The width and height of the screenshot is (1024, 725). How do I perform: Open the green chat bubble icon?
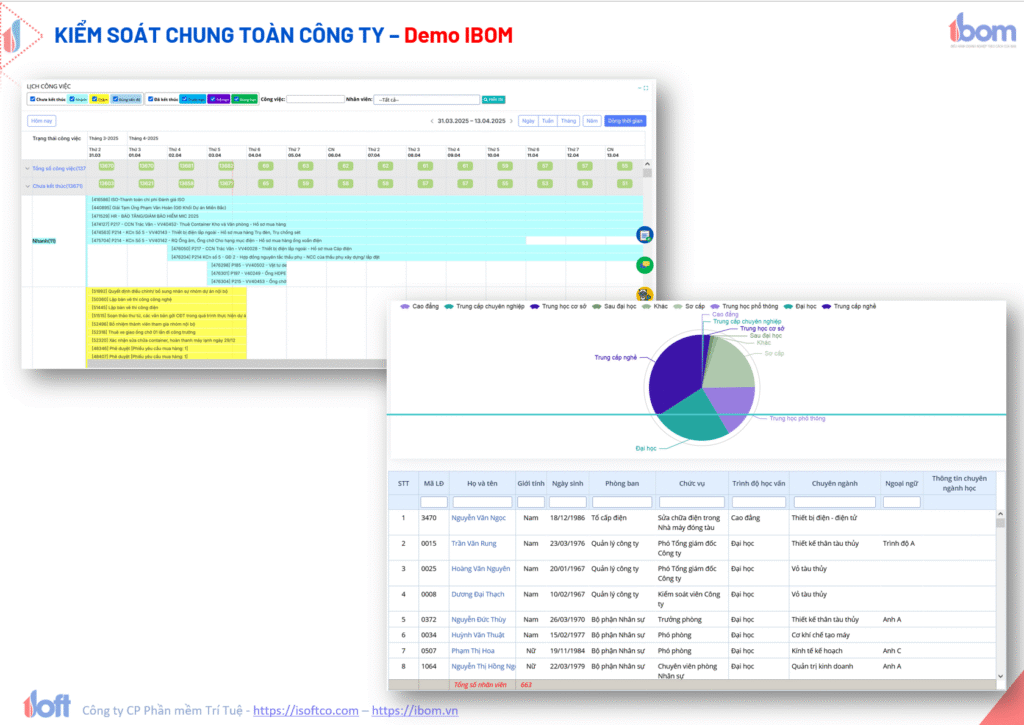[x=644, y=265]
